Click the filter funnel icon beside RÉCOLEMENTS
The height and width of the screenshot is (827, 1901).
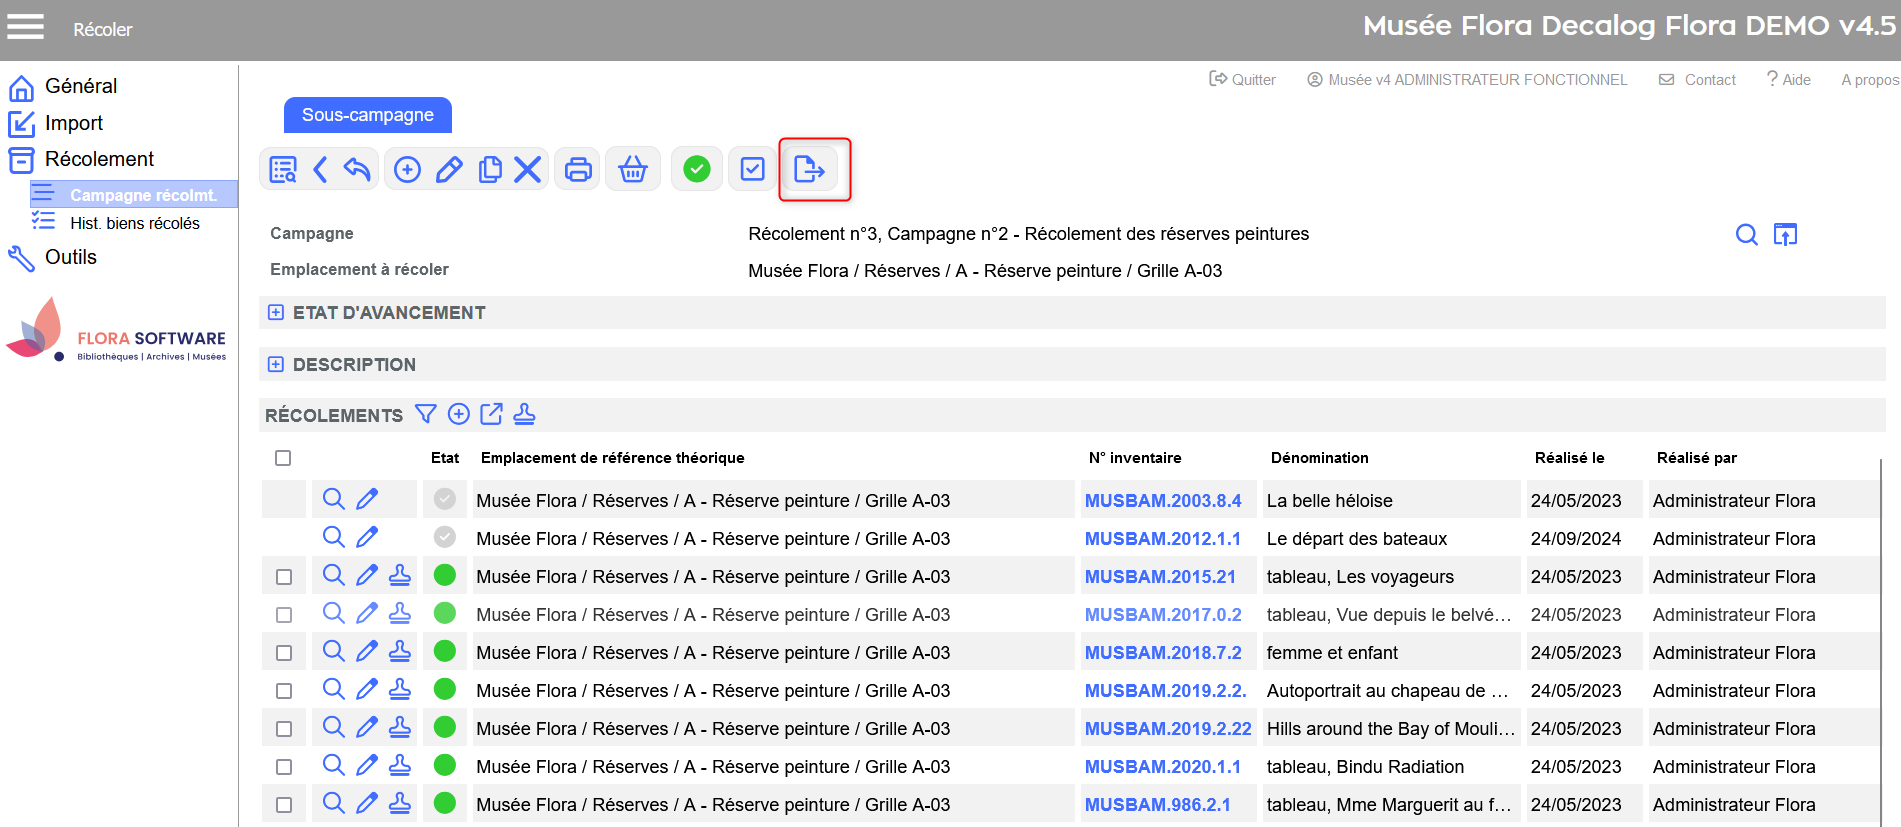click(x=426, y=414)
